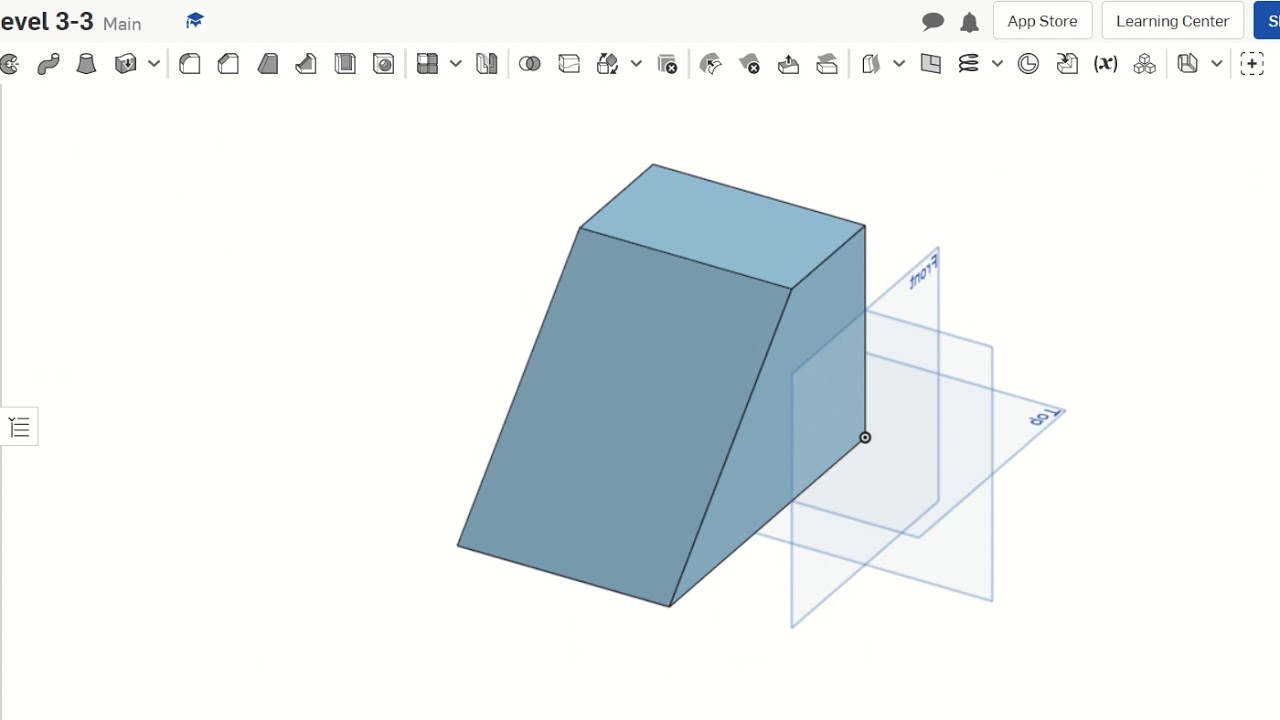Click the Delete part tool

(x=668, y=64)
